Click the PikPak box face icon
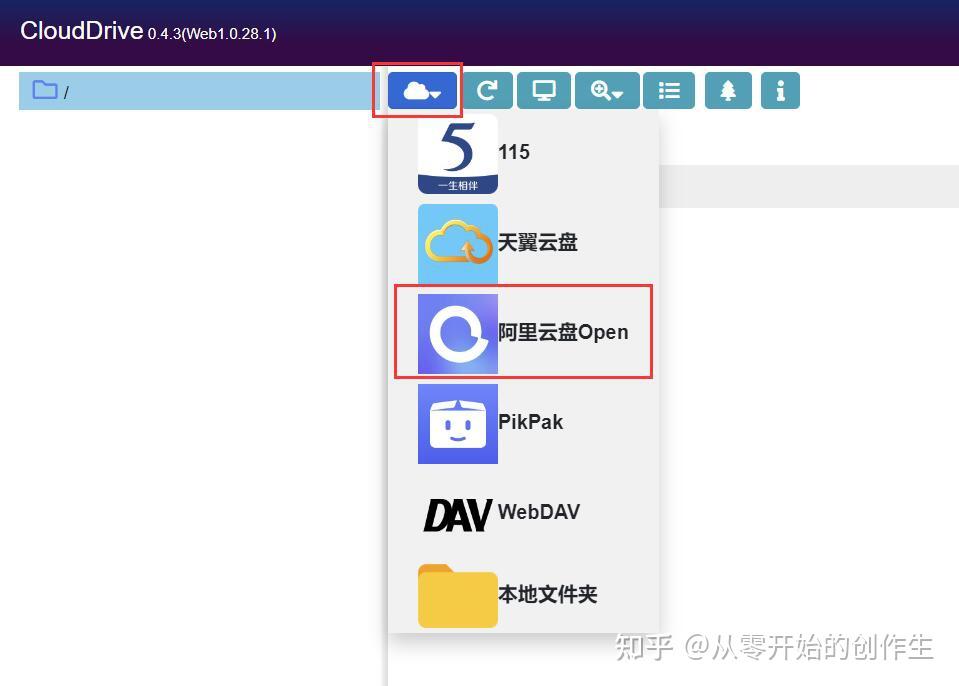This screenshot has height=686, width=959. (457, 424)
